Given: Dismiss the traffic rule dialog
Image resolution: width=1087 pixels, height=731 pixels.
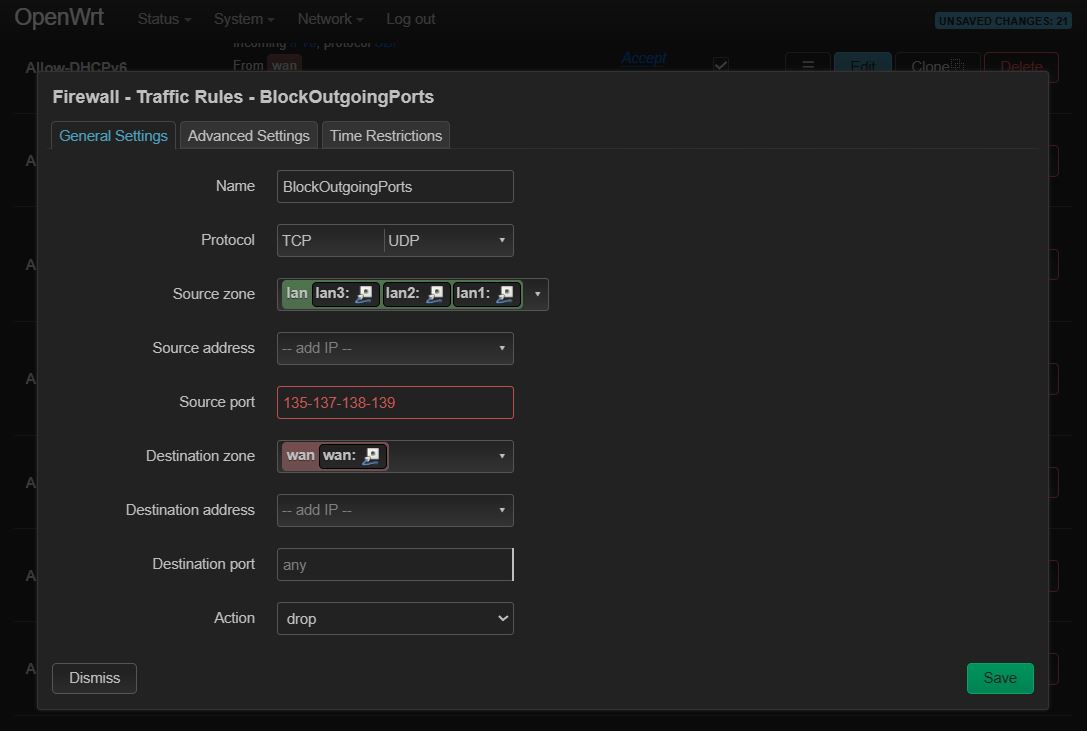Looking at the screenshot, I should click(94, 678).
